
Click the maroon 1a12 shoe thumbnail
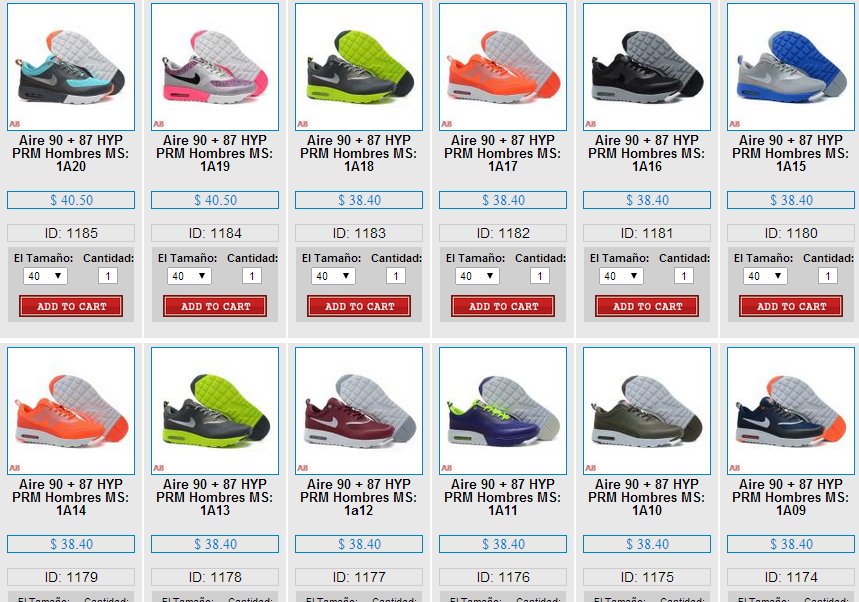pyautogui.click(x=359, y=411)
